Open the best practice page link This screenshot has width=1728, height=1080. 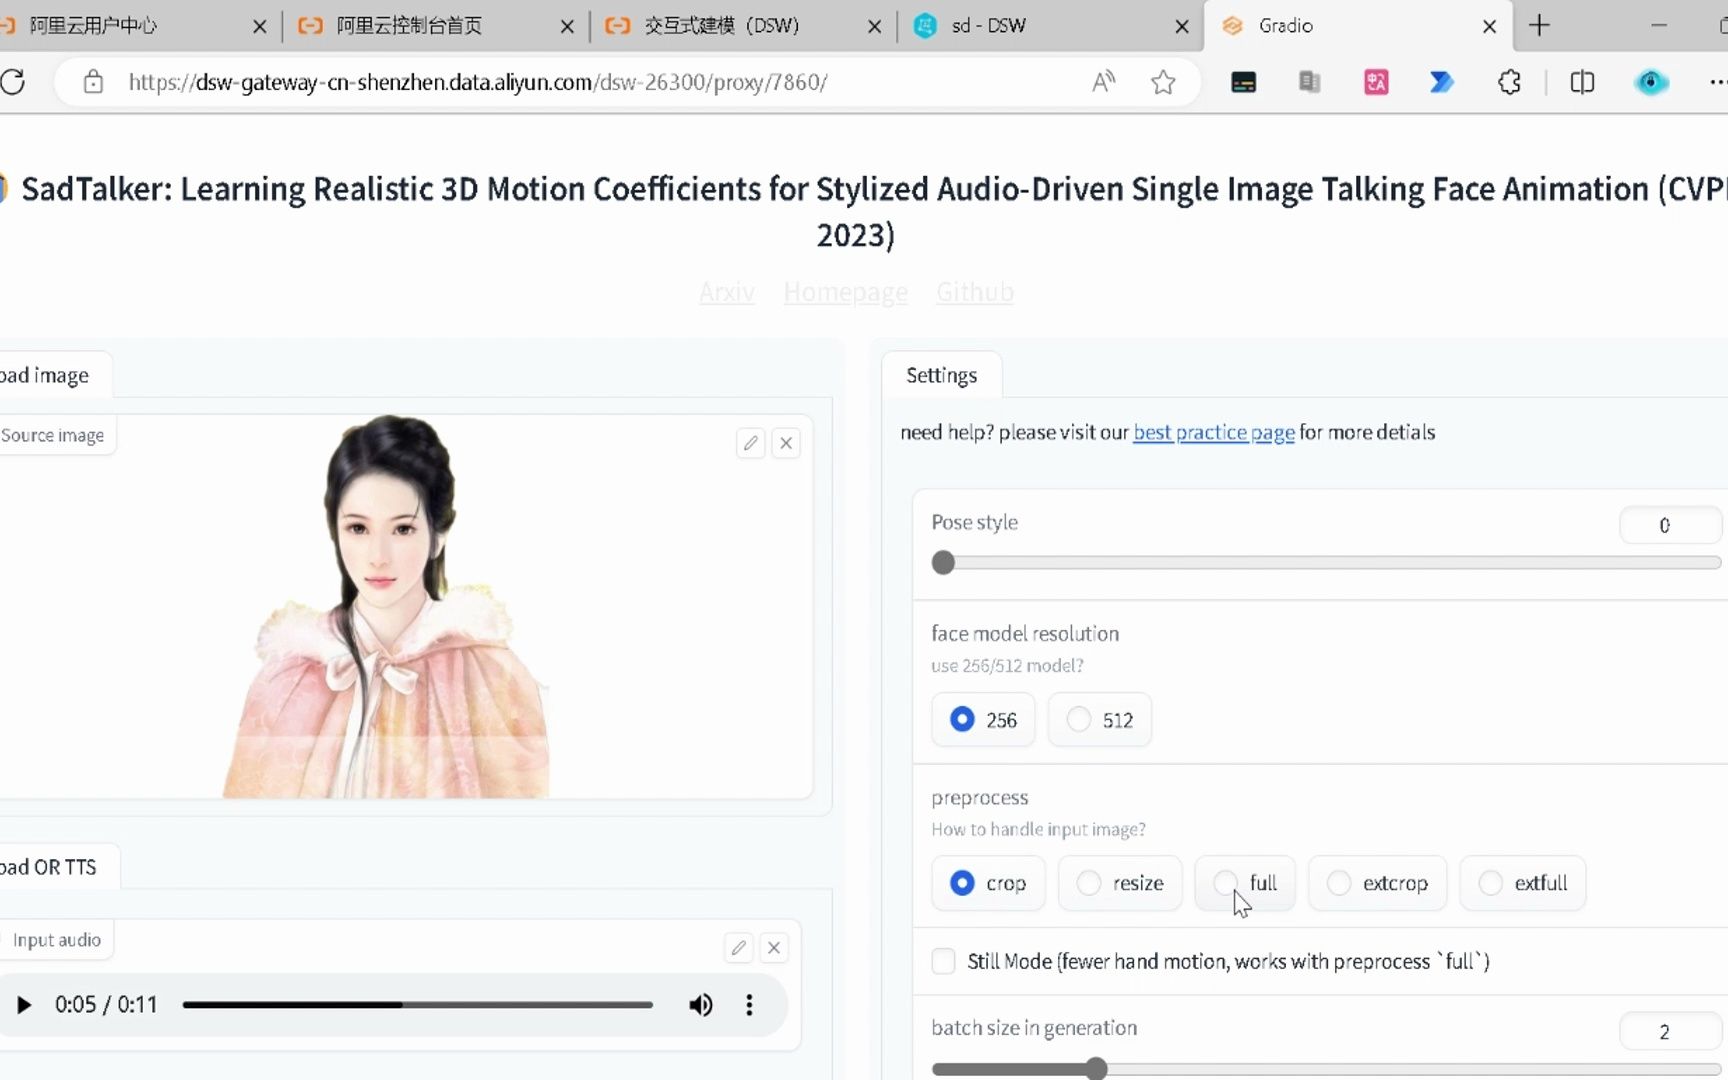pyautogui.click(x=1213, y=432)
